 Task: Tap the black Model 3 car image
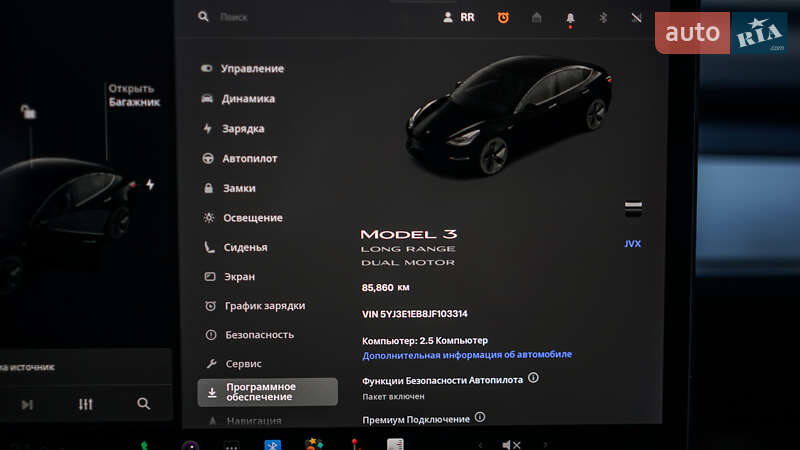(x=509, y=116)
